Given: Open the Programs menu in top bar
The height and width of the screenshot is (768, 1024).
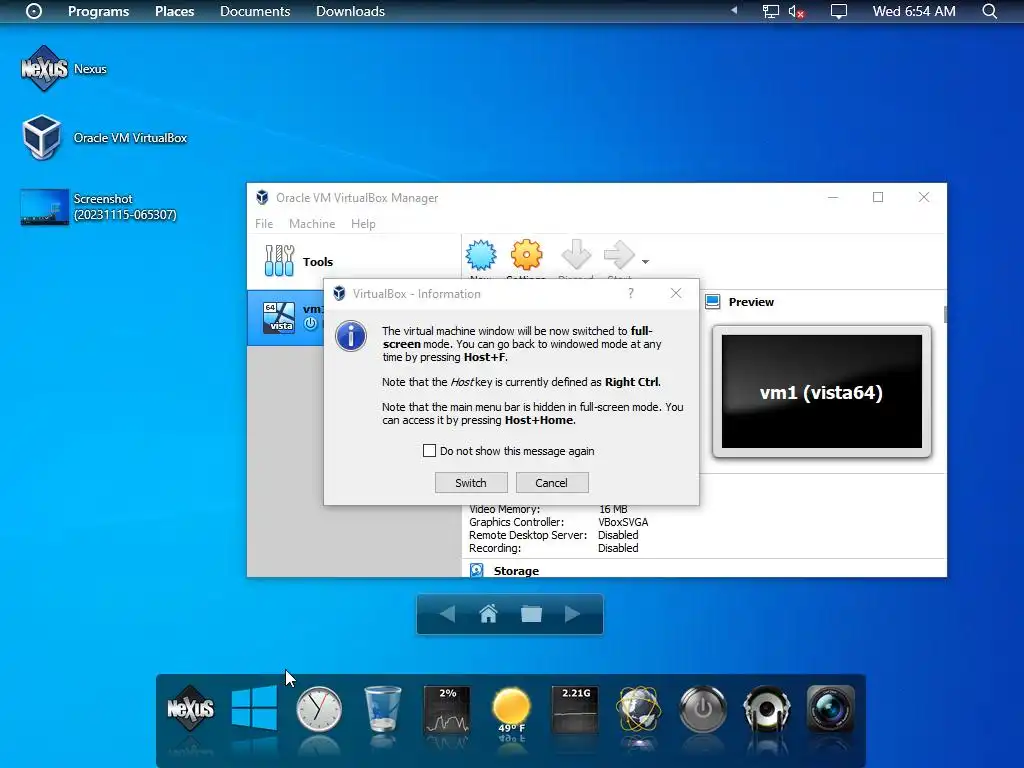Looking at the screenshot, I should click(99, 11).
